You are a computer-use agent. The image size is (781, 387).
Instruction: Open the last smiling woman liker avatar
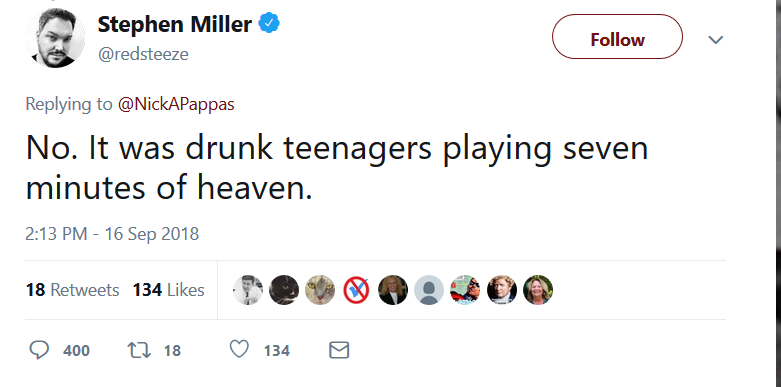tap(538, 290)
